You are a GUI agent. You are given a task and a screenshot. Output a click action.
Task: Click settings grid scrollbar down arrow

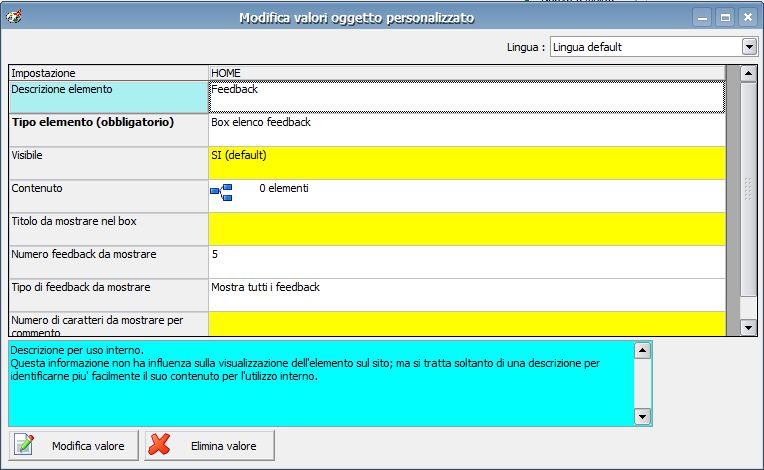(748, 328)
